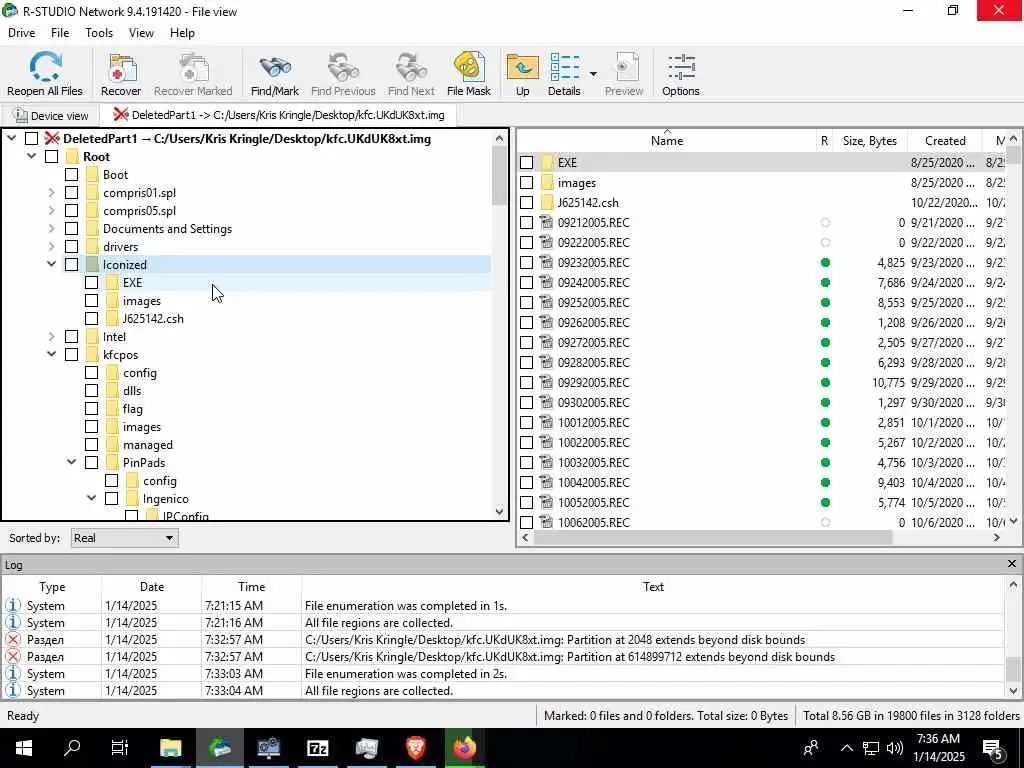
Task: Click the Reopen All Files toolbar icon
Action: [44, 74]
